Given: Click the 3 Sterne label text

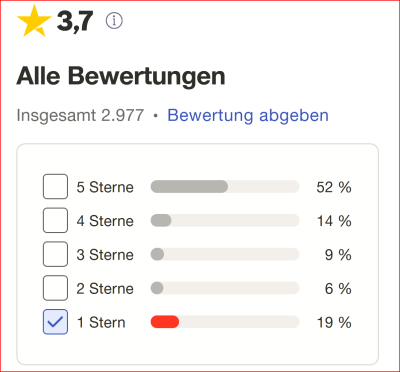Looking at the screenshot, I should coord(105,255).
